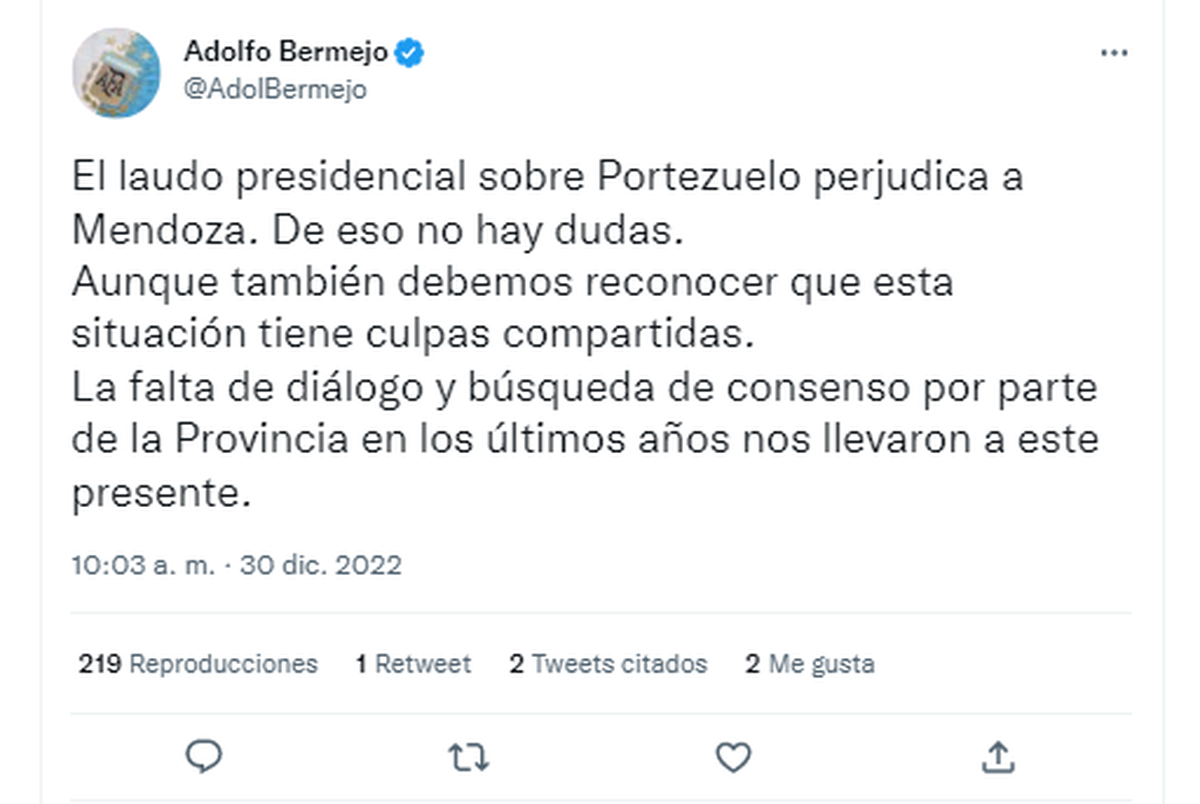Click the 10:03 a. m. timestamp
Screen dimensions: 1200x804
pos(143,565)
